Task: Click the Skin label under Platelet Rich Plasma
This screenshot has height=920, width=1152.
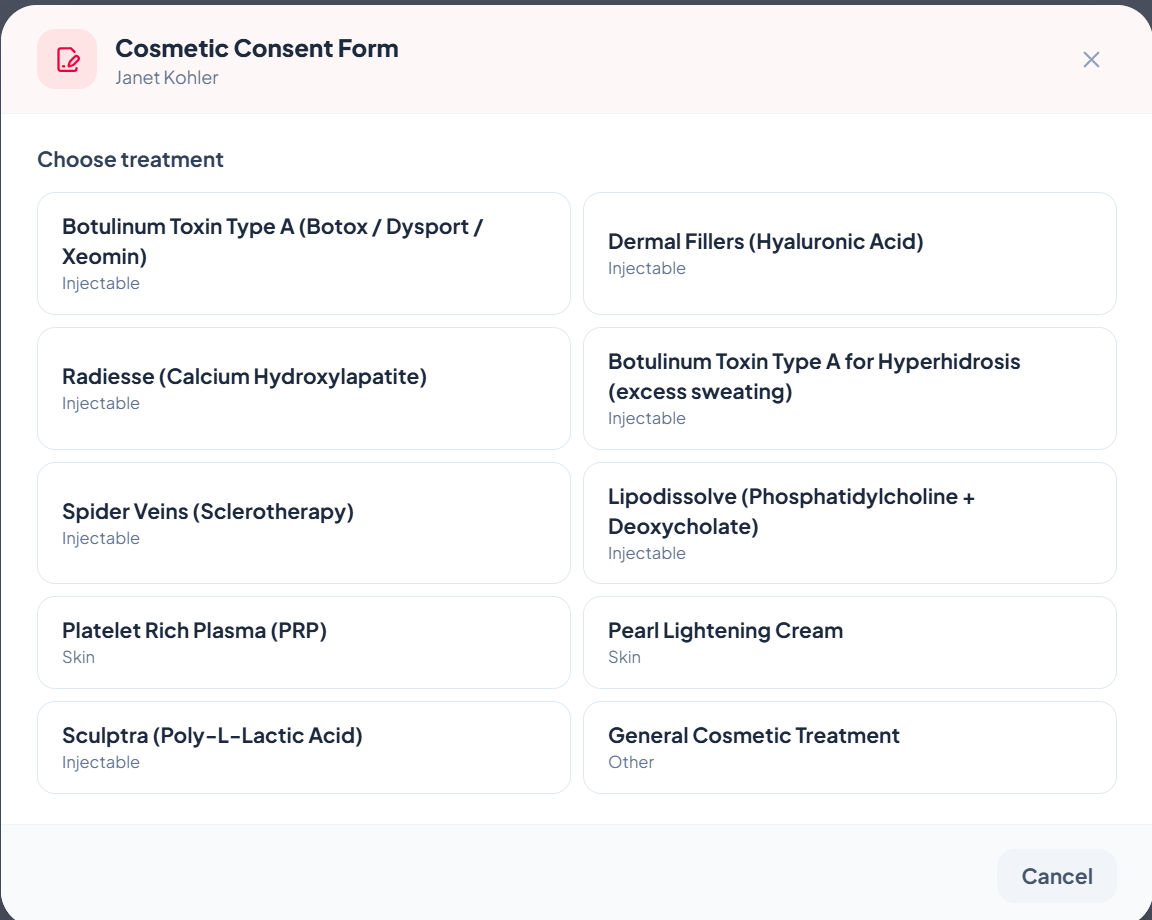Action: point(78,657)
